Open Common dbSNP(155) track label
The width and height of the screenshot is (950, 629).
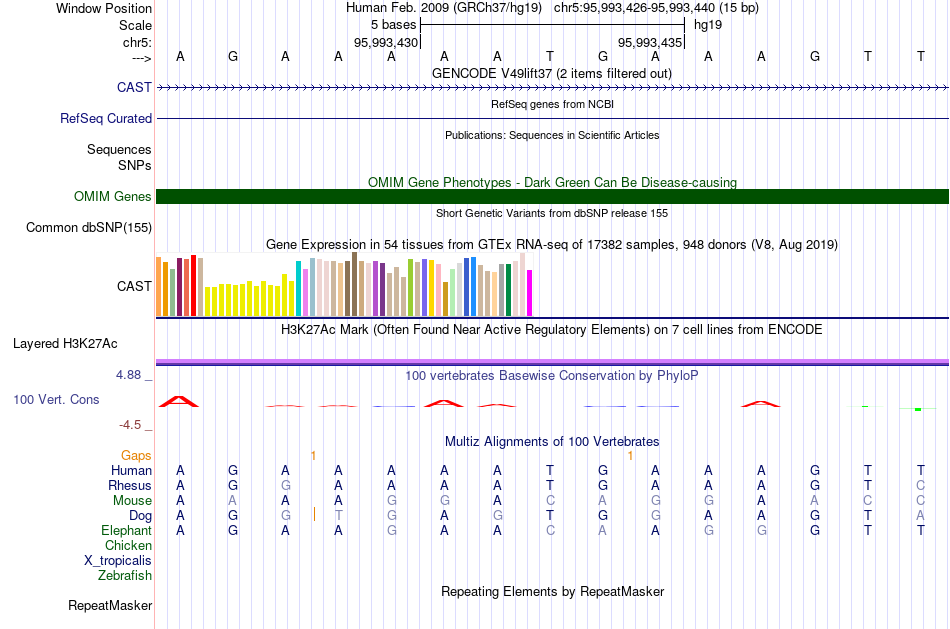[88, 227]
